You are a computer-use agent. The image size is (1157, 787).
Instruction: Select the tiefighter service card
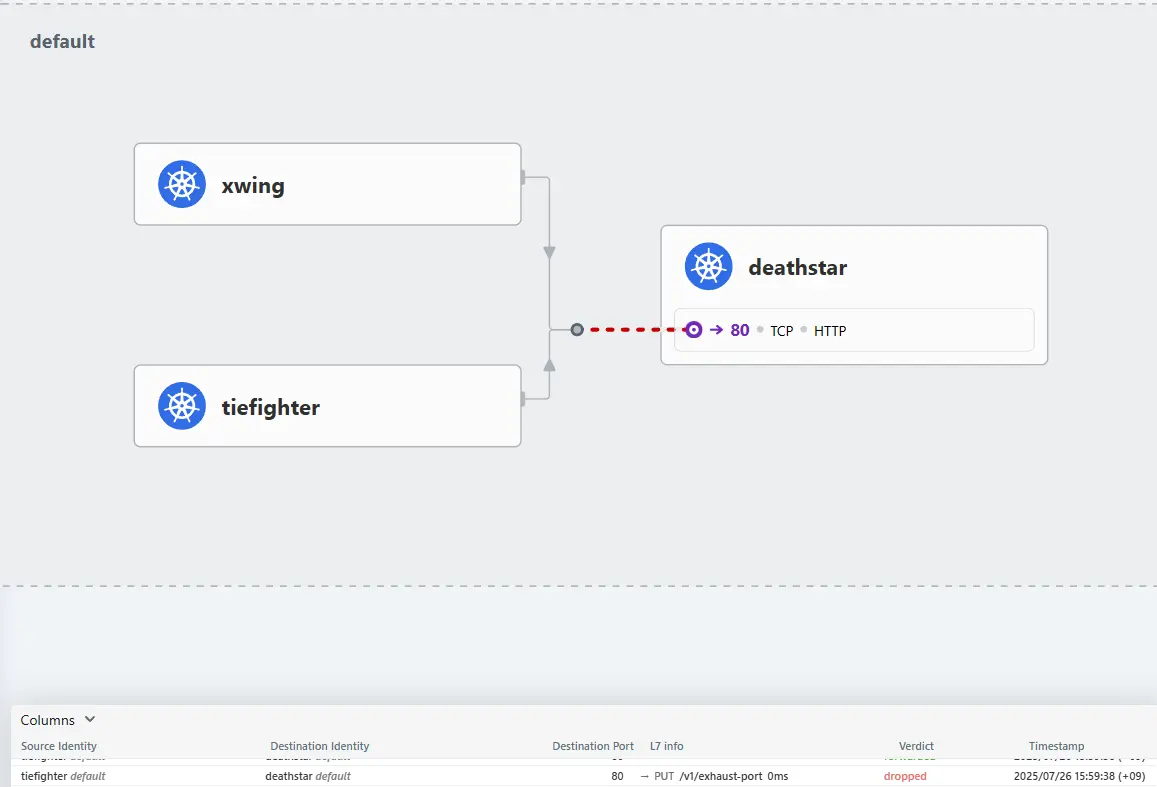coord(328,406)
